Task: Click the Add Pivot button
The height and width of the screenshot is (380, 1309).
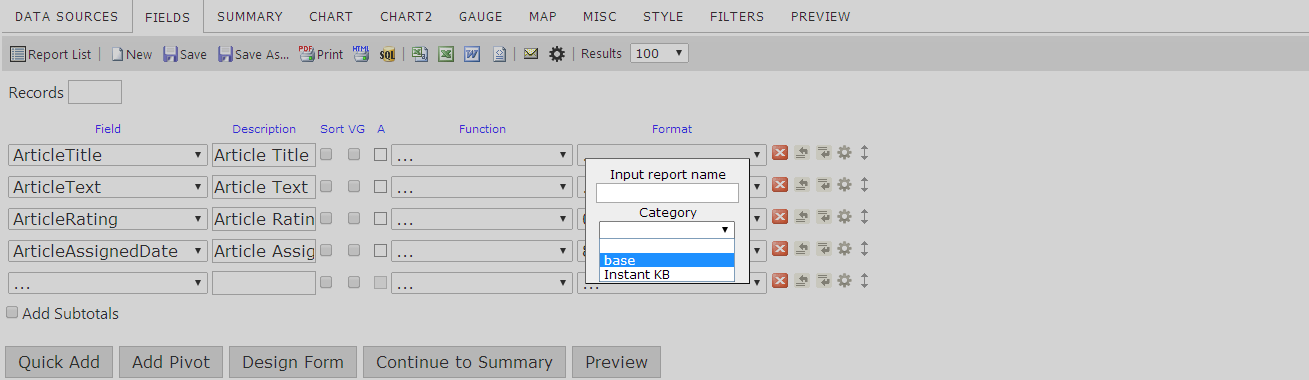Action: tap(171, 362)
